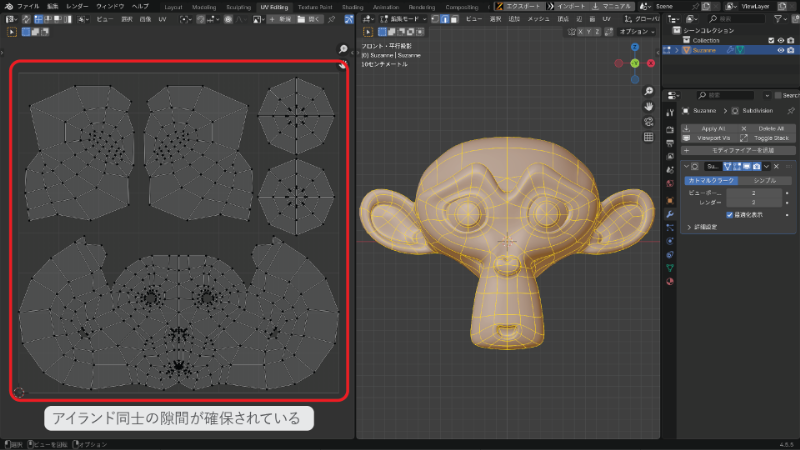Image resolution: width=800 pixels, height=450 pixels.
Task: Switch to the Shading workspace tab
Action: [353, 7]
